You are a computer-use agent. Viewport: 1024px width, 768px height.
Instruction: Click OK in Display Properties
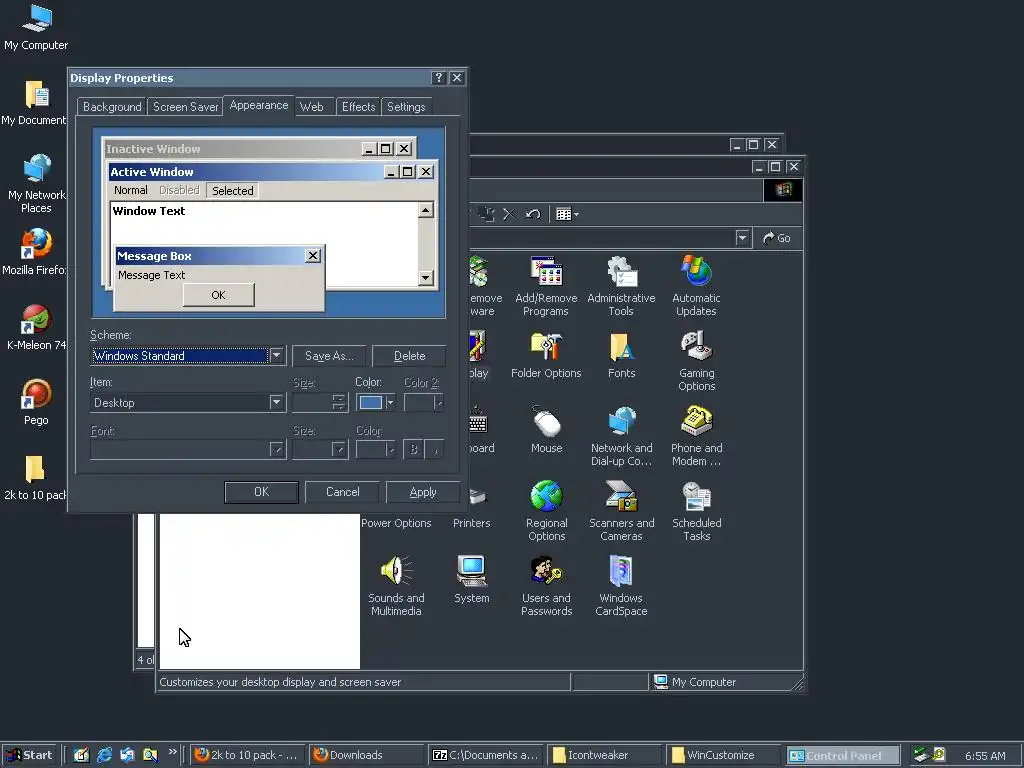point(261,492)
